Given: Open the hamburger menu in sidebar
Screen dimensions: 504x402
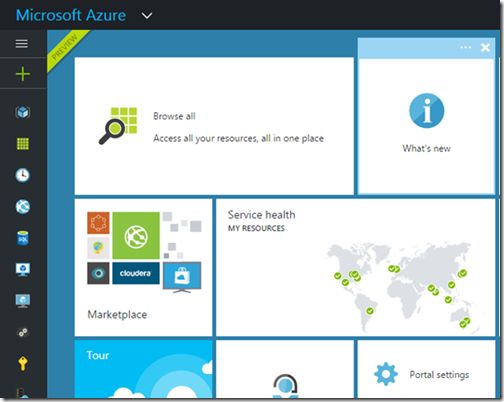Looking at the screenshot, I should pos(22,44).
